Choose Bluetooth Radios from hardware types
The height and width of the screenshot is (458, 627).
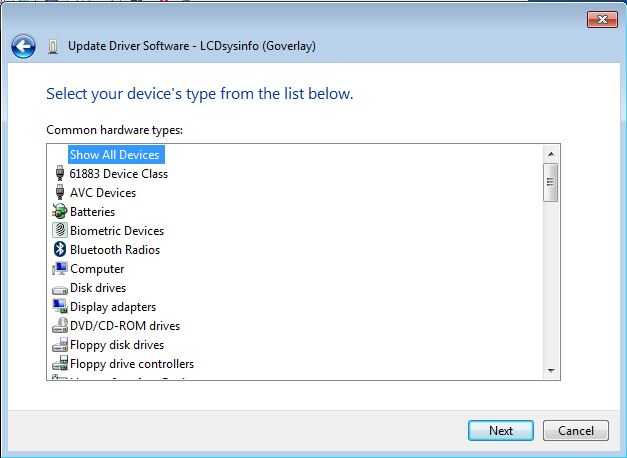(x=114, y=250)
